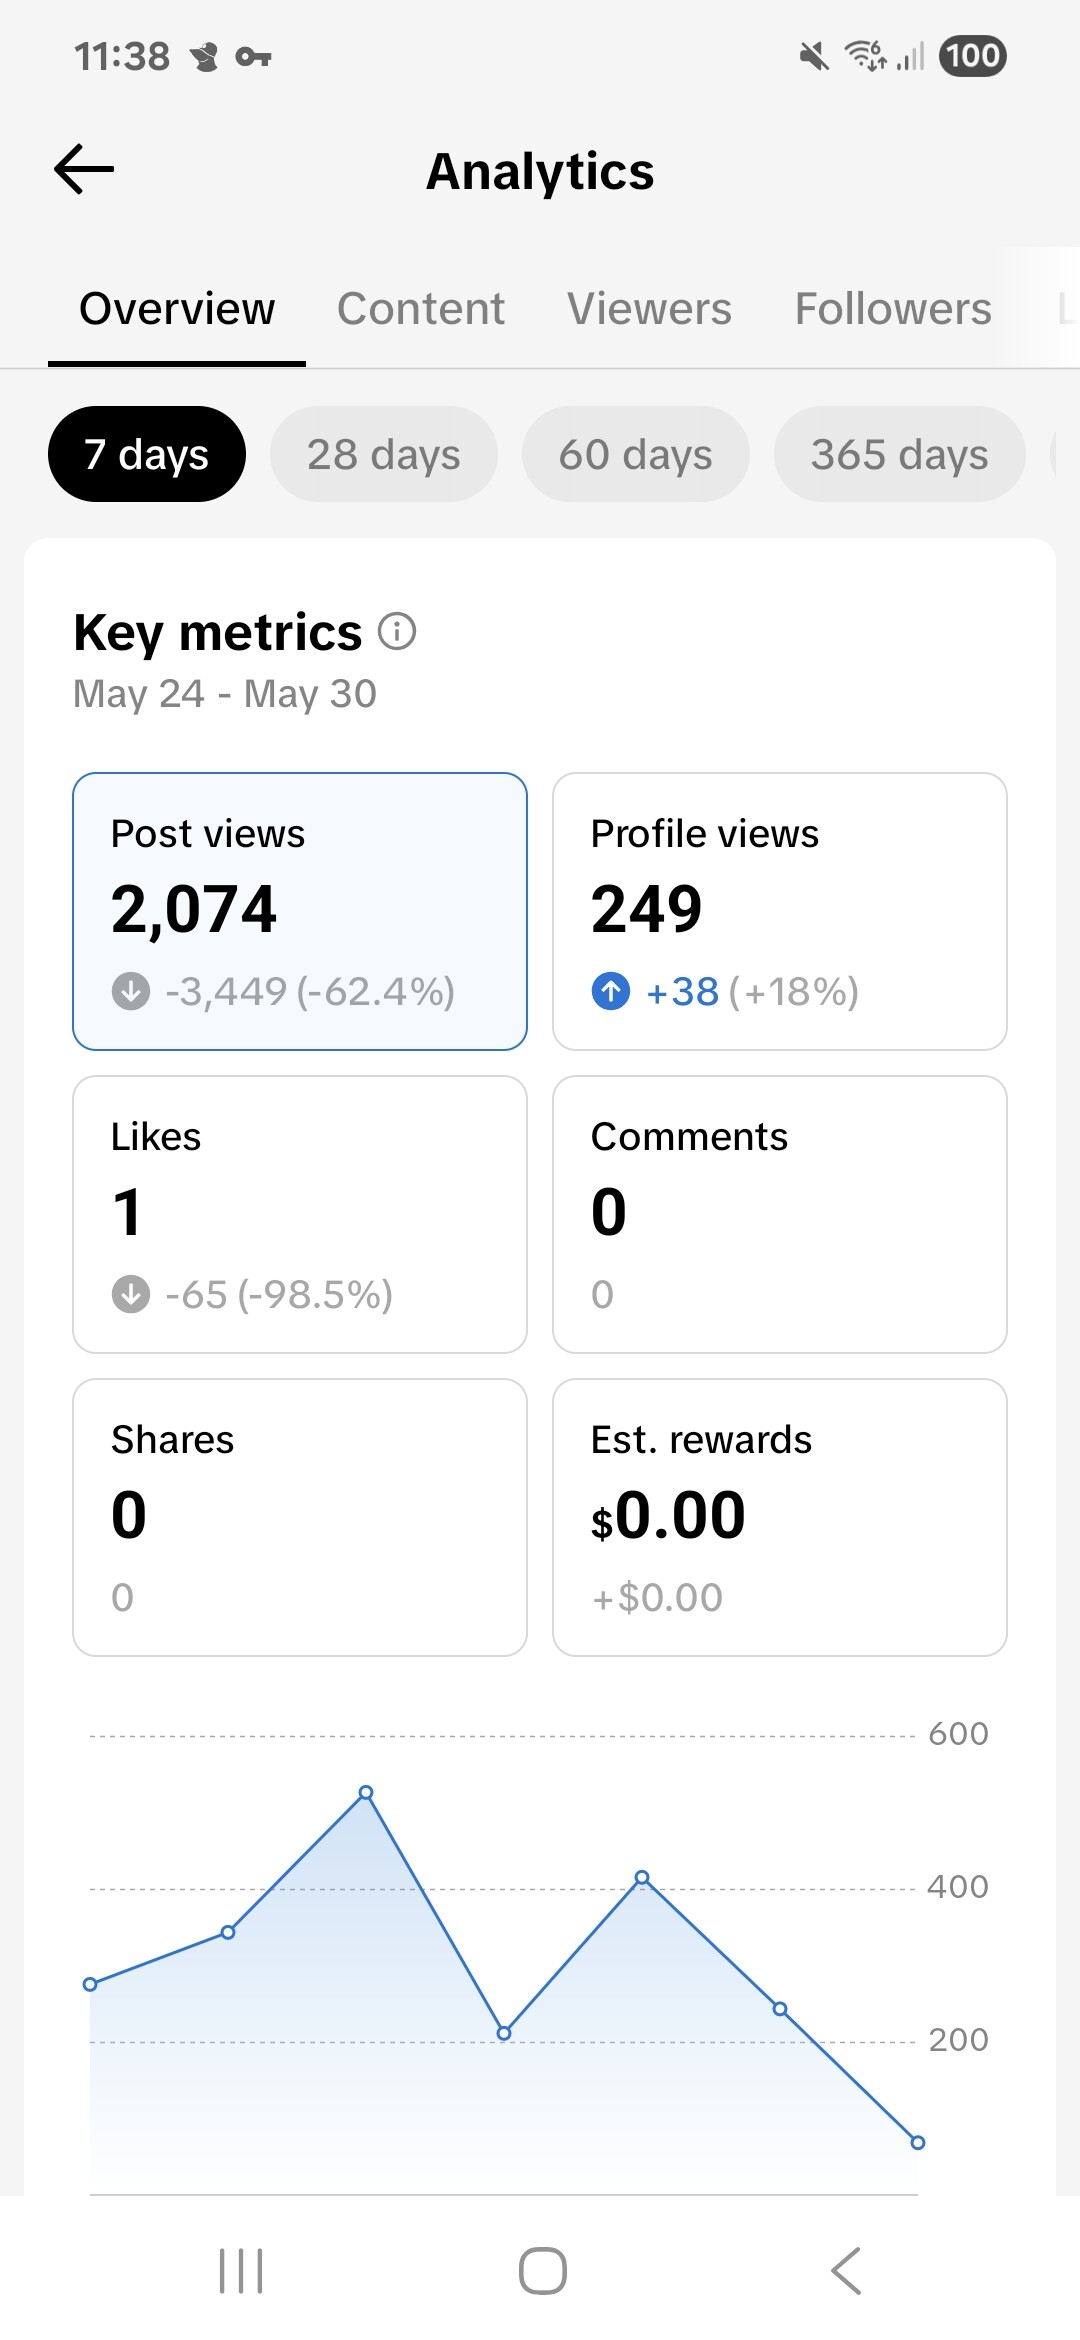Tap the down arrow icon under Likes
This screenshot has height=2340, width=1080.
tap(131, 1295)
